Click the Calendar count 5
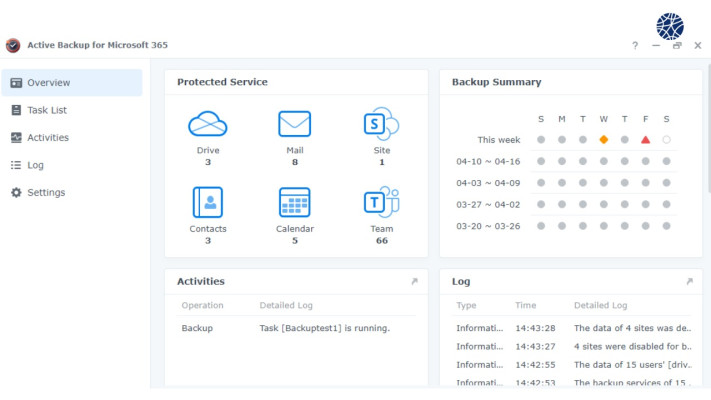 click(x=295, y=240)
